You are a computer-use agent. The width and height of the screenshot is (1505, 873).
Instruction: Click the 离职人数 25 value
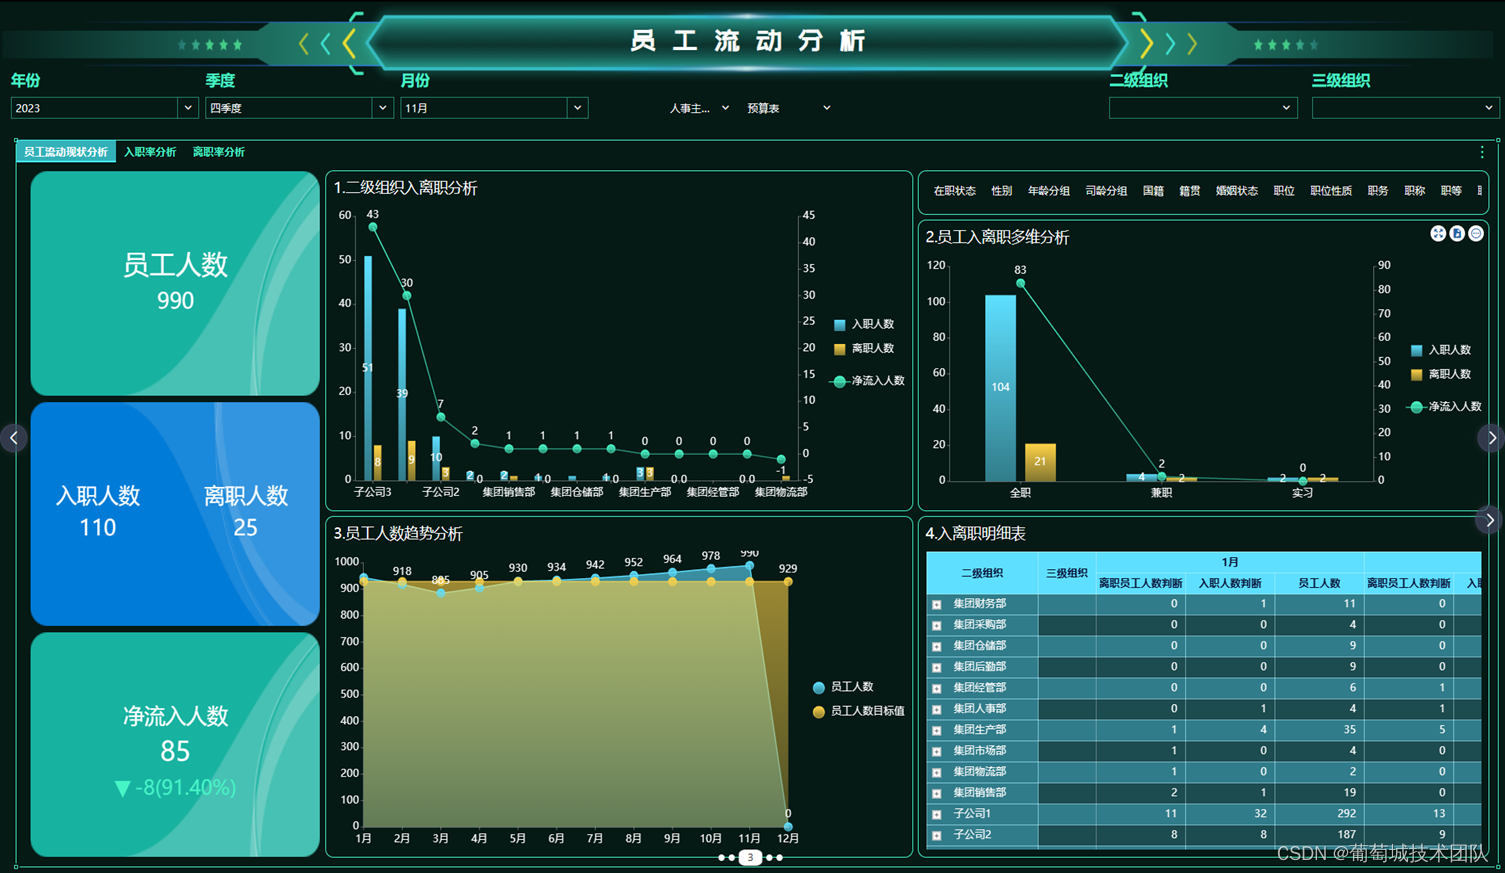pos(245,528)
